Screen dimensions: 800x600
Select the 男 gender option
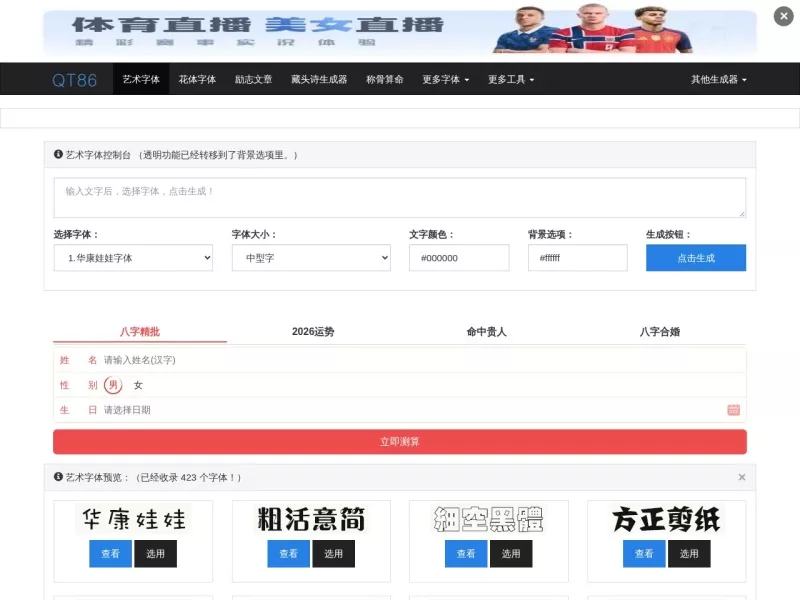pos(113,385)
